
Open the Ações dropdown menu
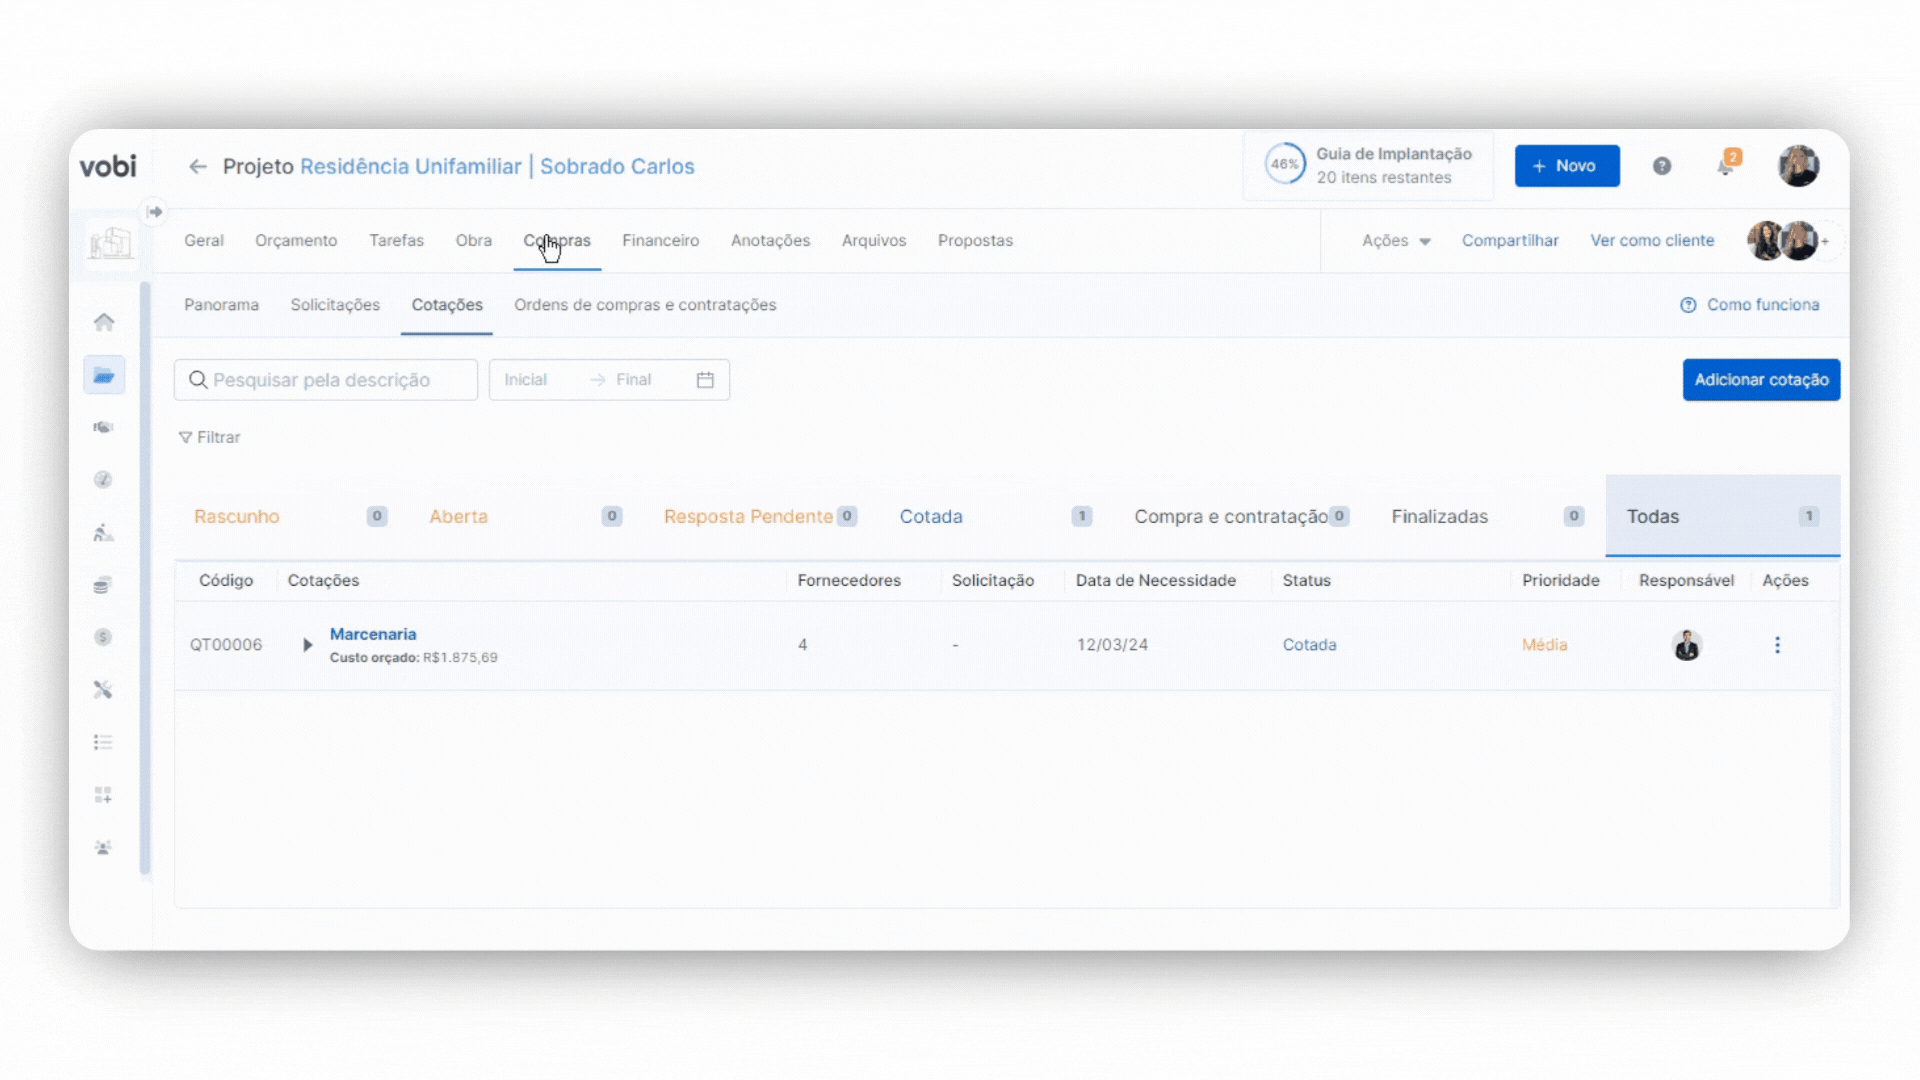[1396, 241]
